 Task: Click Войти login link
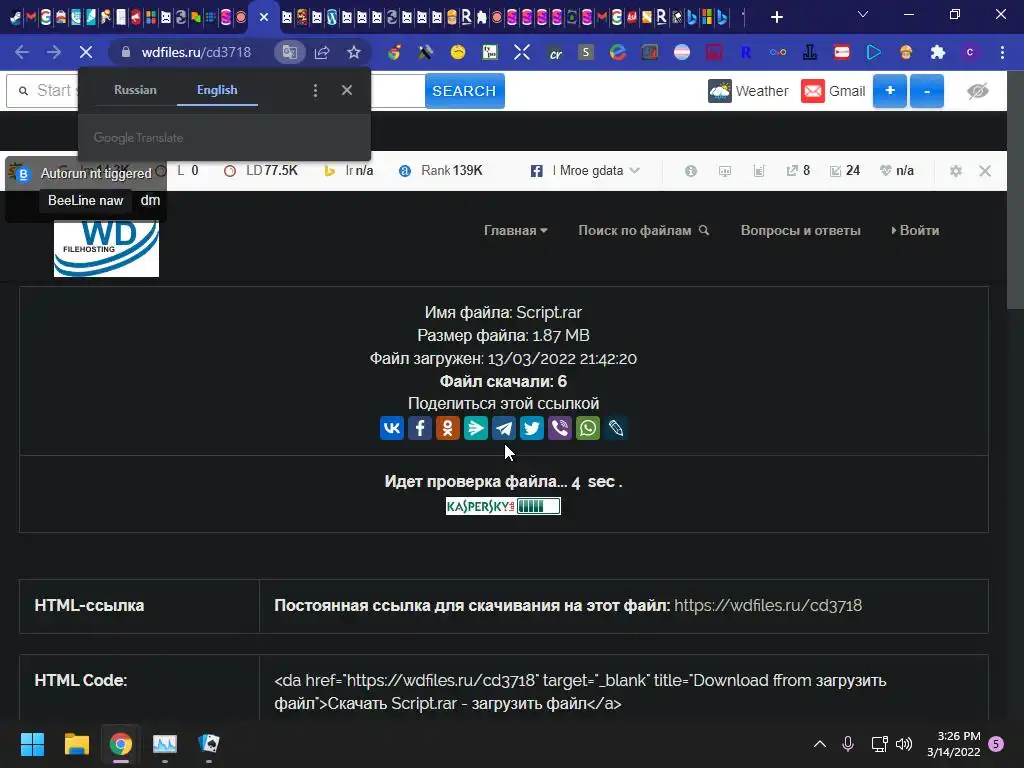tap(916, 231)
